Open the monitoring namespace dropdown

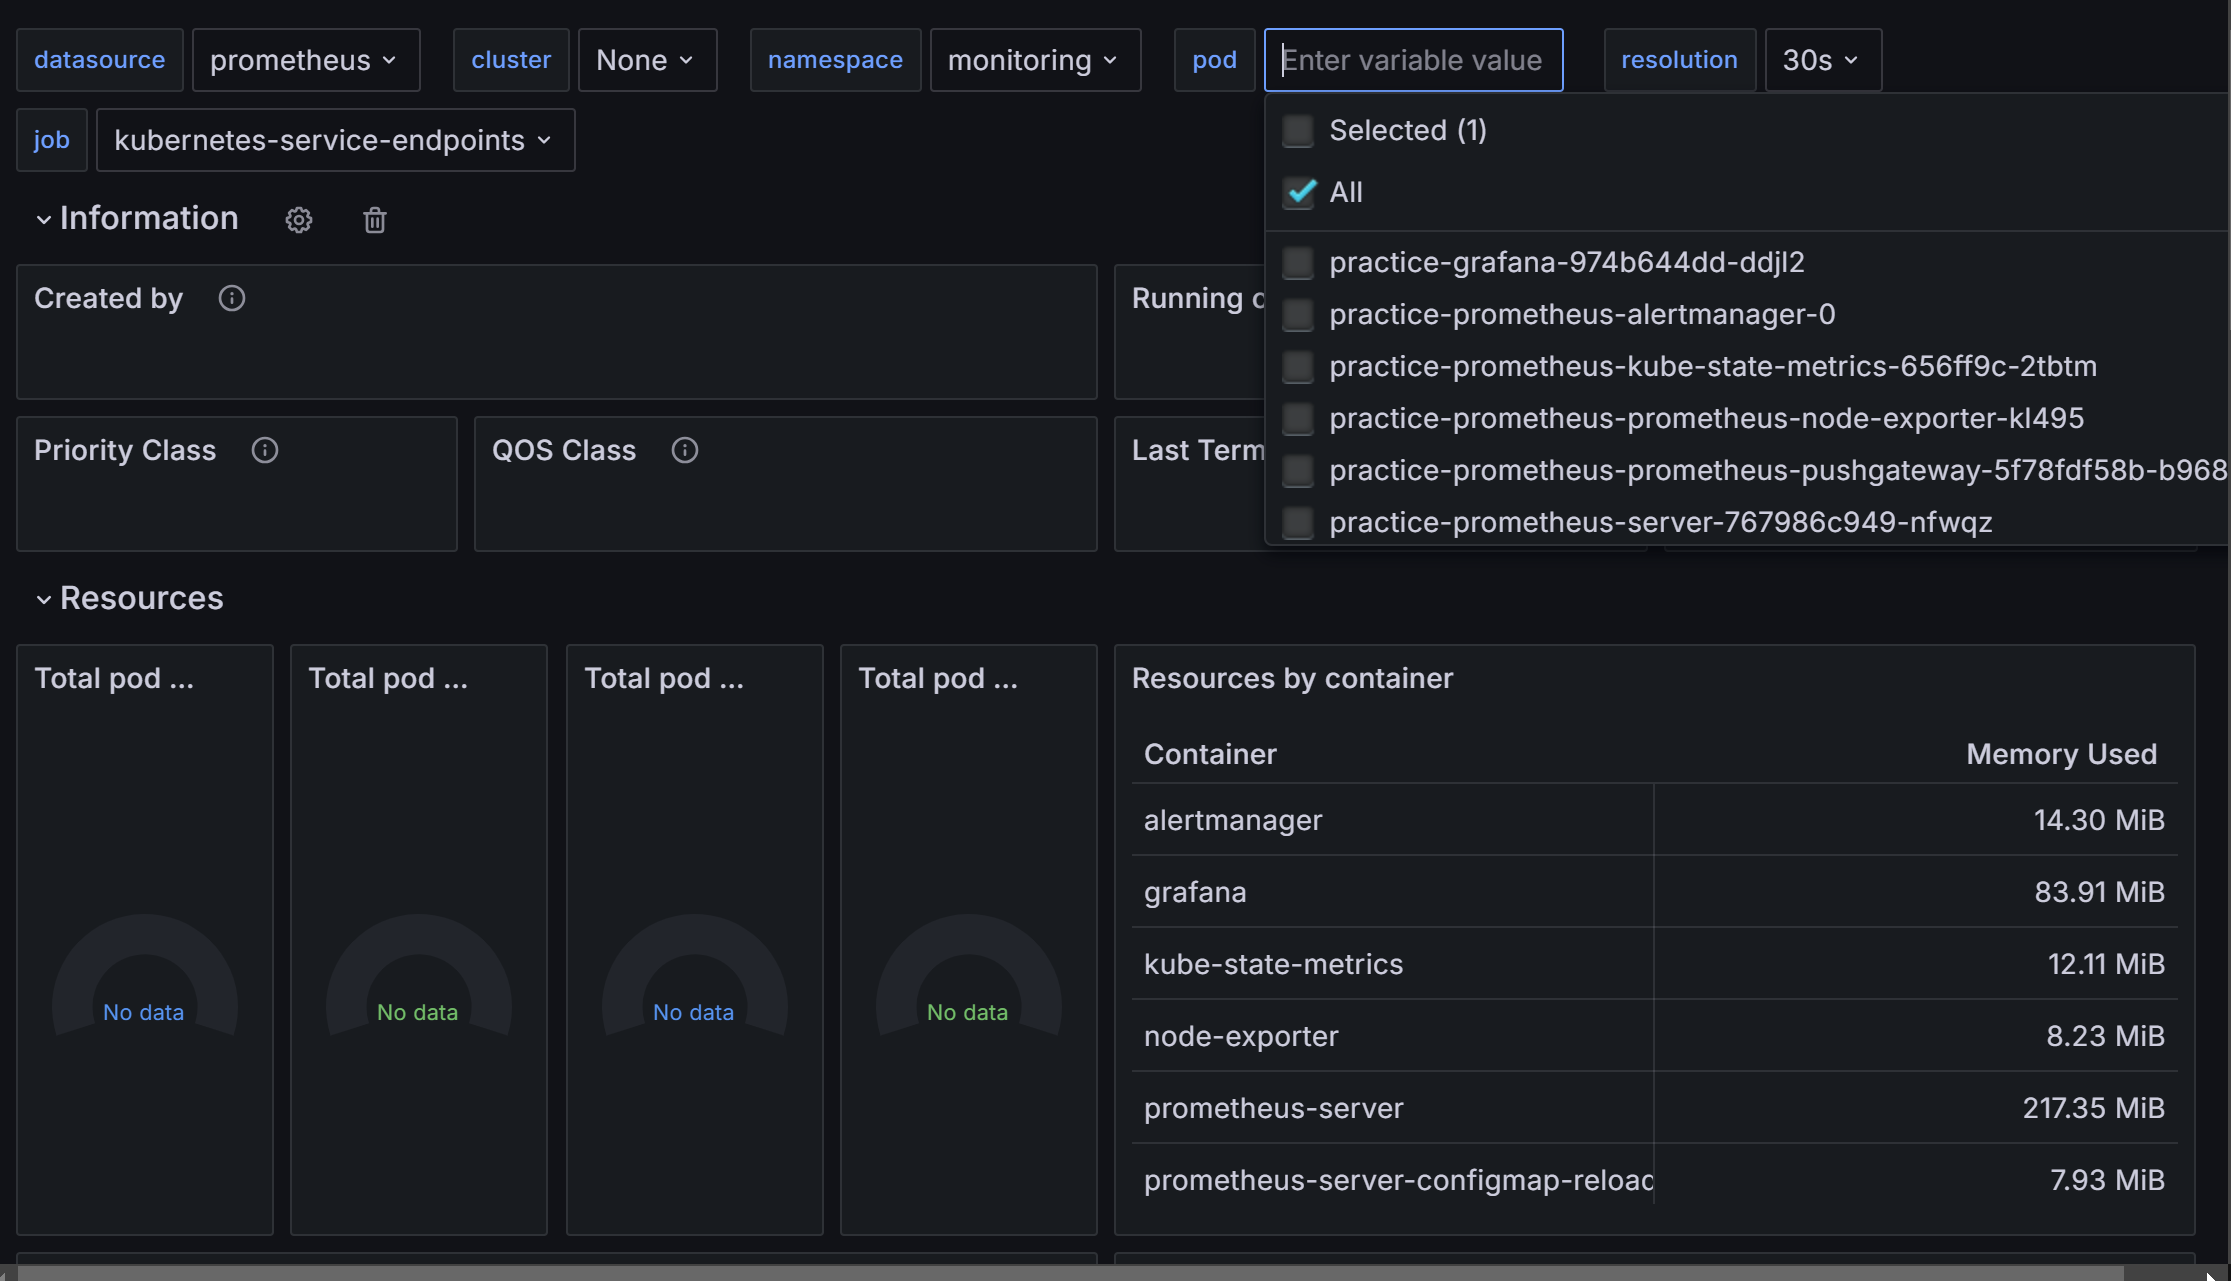(x=1034, y=60)
